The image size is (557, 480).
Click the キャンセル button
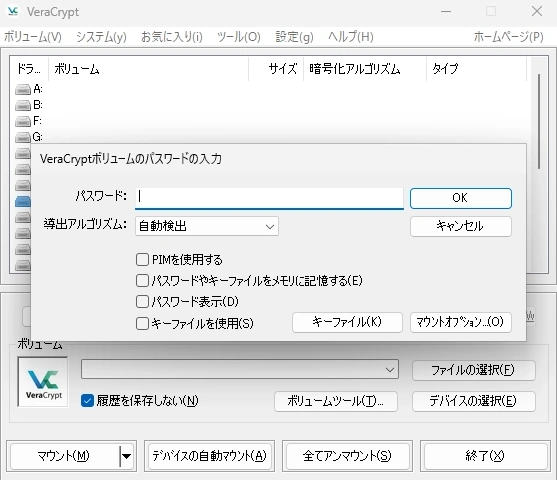point(461,226)
